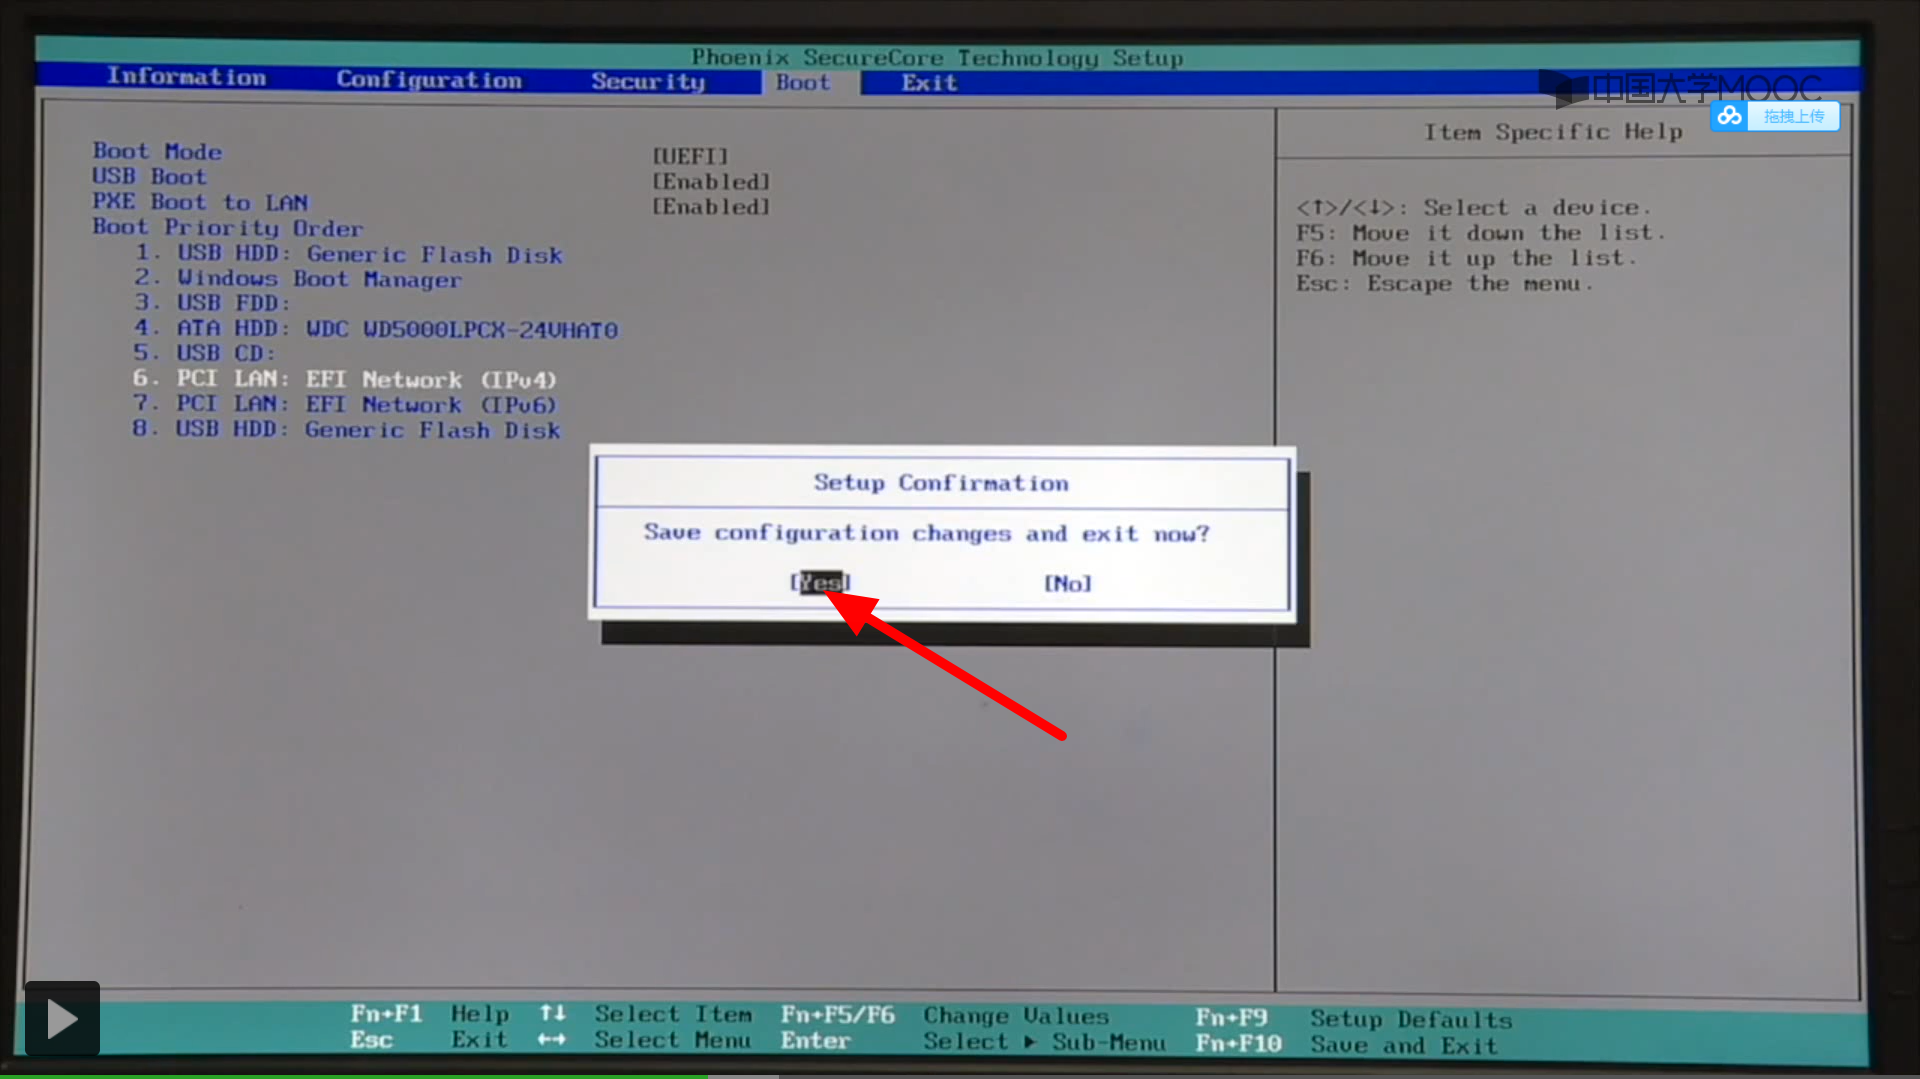Switch to the Security tab
The width and height of the screenshot is (1920, 1079).
tap(648, 81)
